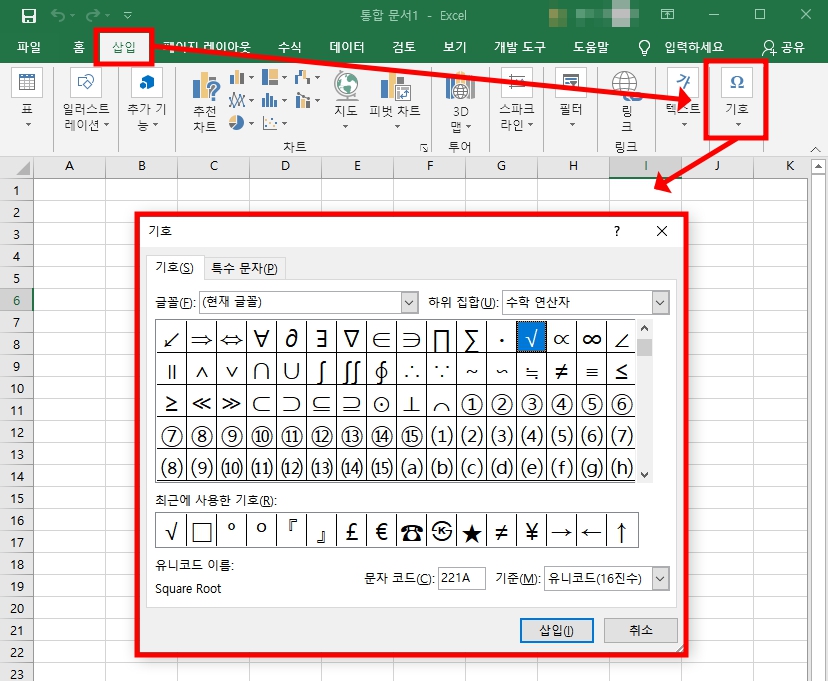Click the lightbulb 입력하세요 search box

tap(681, 47)
